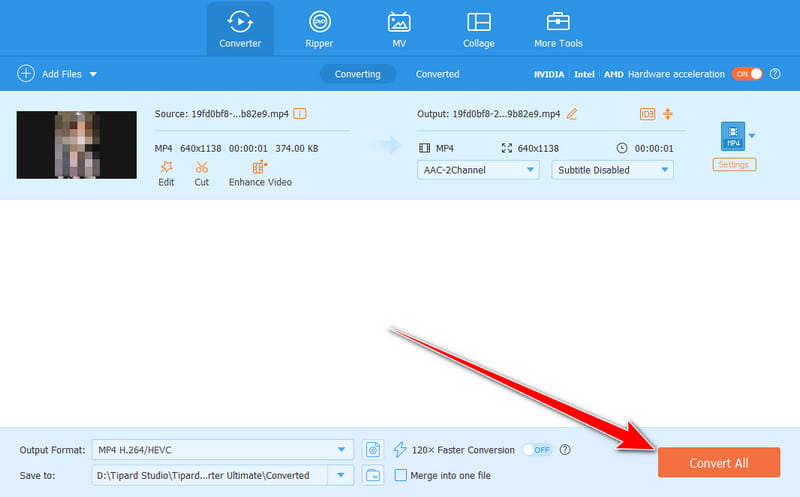Check the Merge into one file box

pos(401,475)
